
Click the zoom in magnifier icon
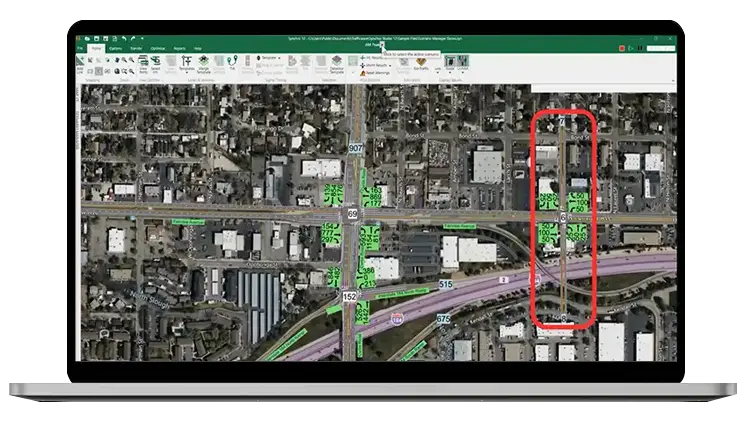(x=124, y=60)
